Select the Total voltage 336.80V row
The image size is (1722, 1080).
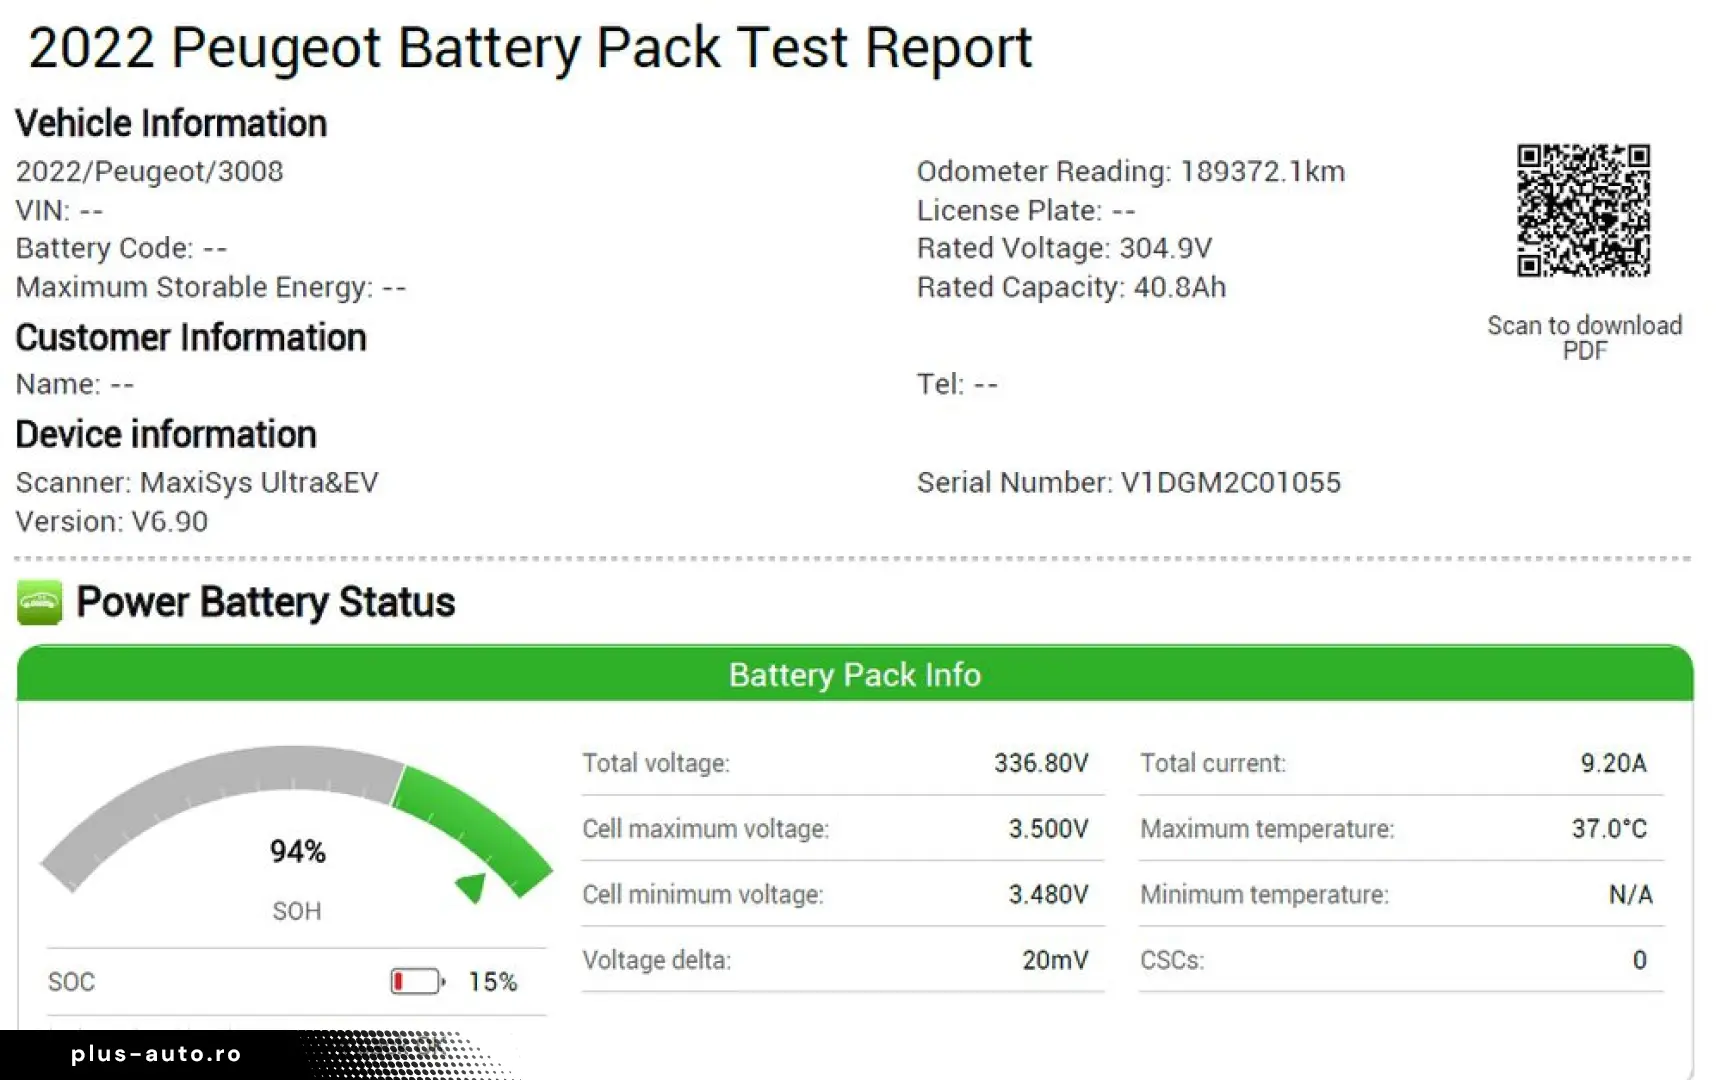(x=843, y=764)
